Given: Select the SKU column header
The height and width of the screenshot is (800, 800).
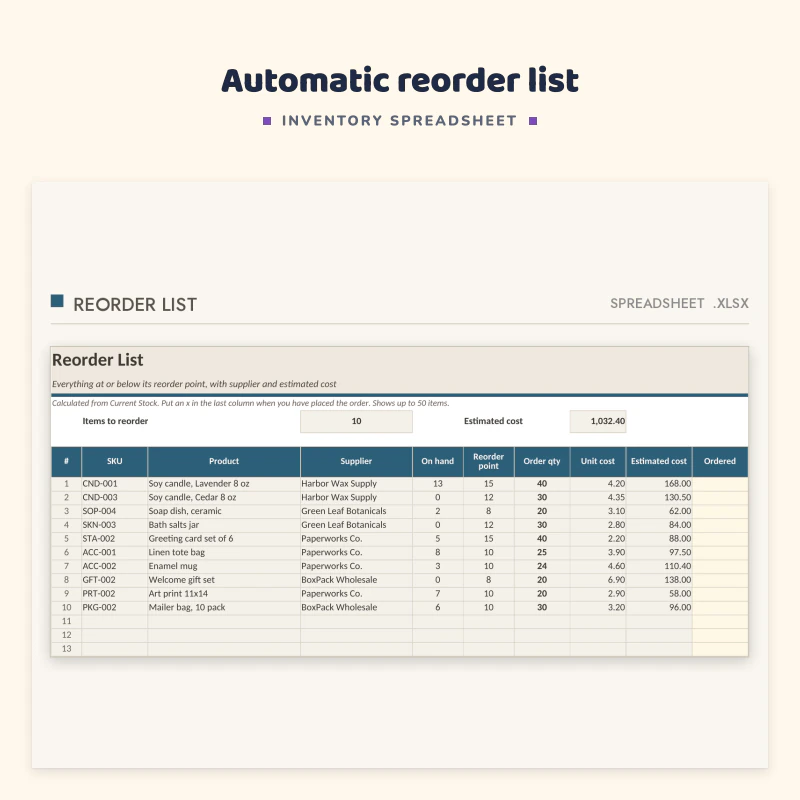Looking at the screenshot, I should (114, 461).
